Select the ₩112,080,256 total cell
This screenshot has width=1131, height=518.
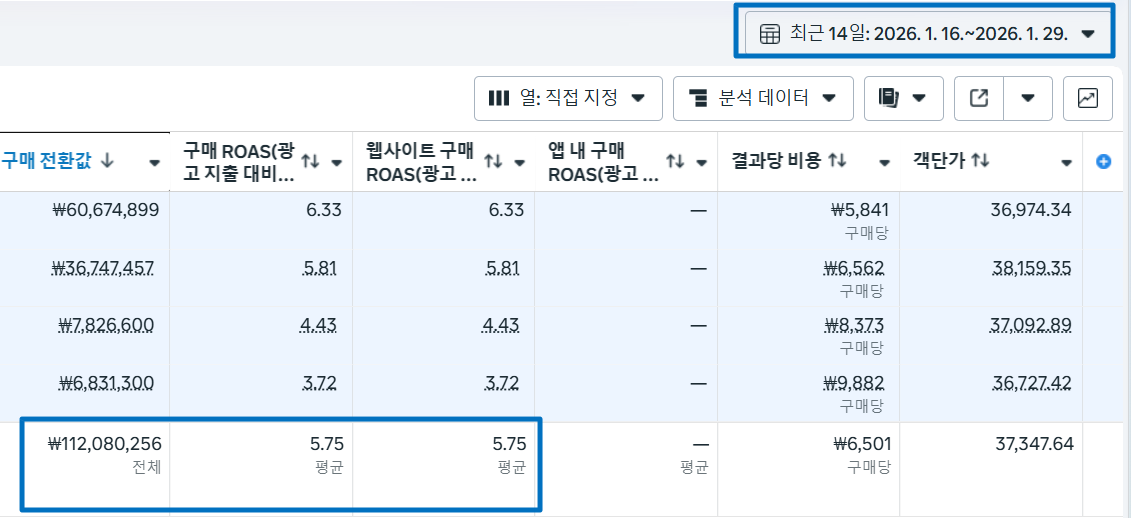click(x=105, y=444)
